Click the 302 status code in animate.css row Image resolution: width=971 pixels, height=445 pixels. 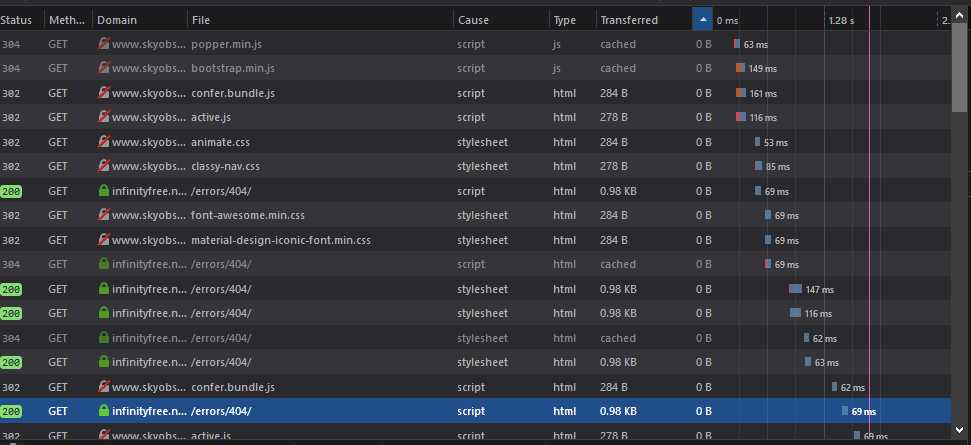pos(11,142)
